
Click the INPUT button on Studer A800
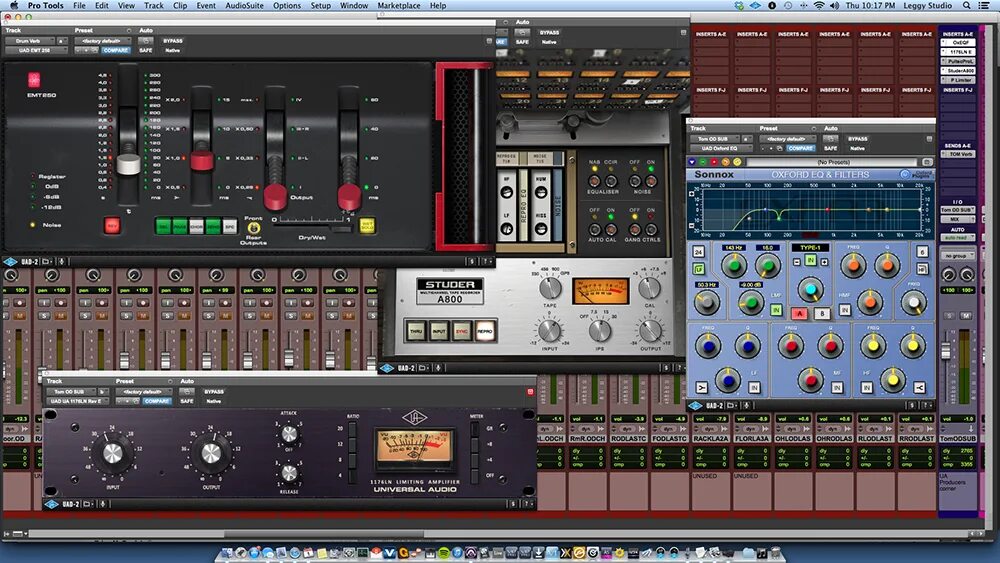point(439,330)
